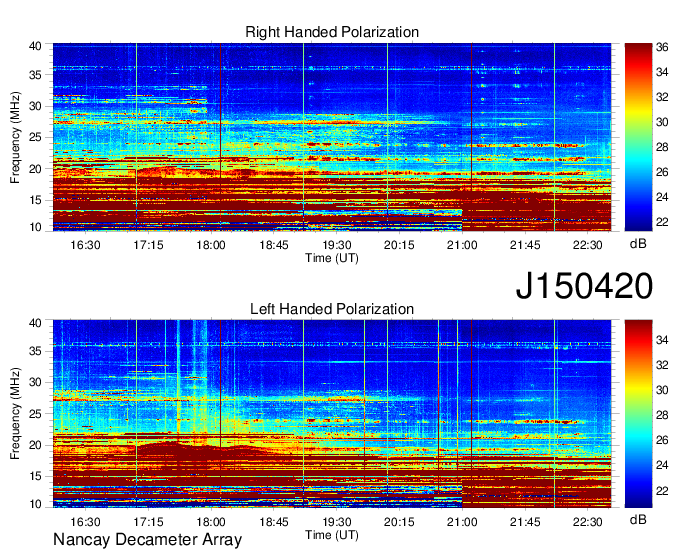This screenshot has width=680, height=552.
Task: Click the 28 dB value on Left Handed colorbar
Action: pos(662,415)
